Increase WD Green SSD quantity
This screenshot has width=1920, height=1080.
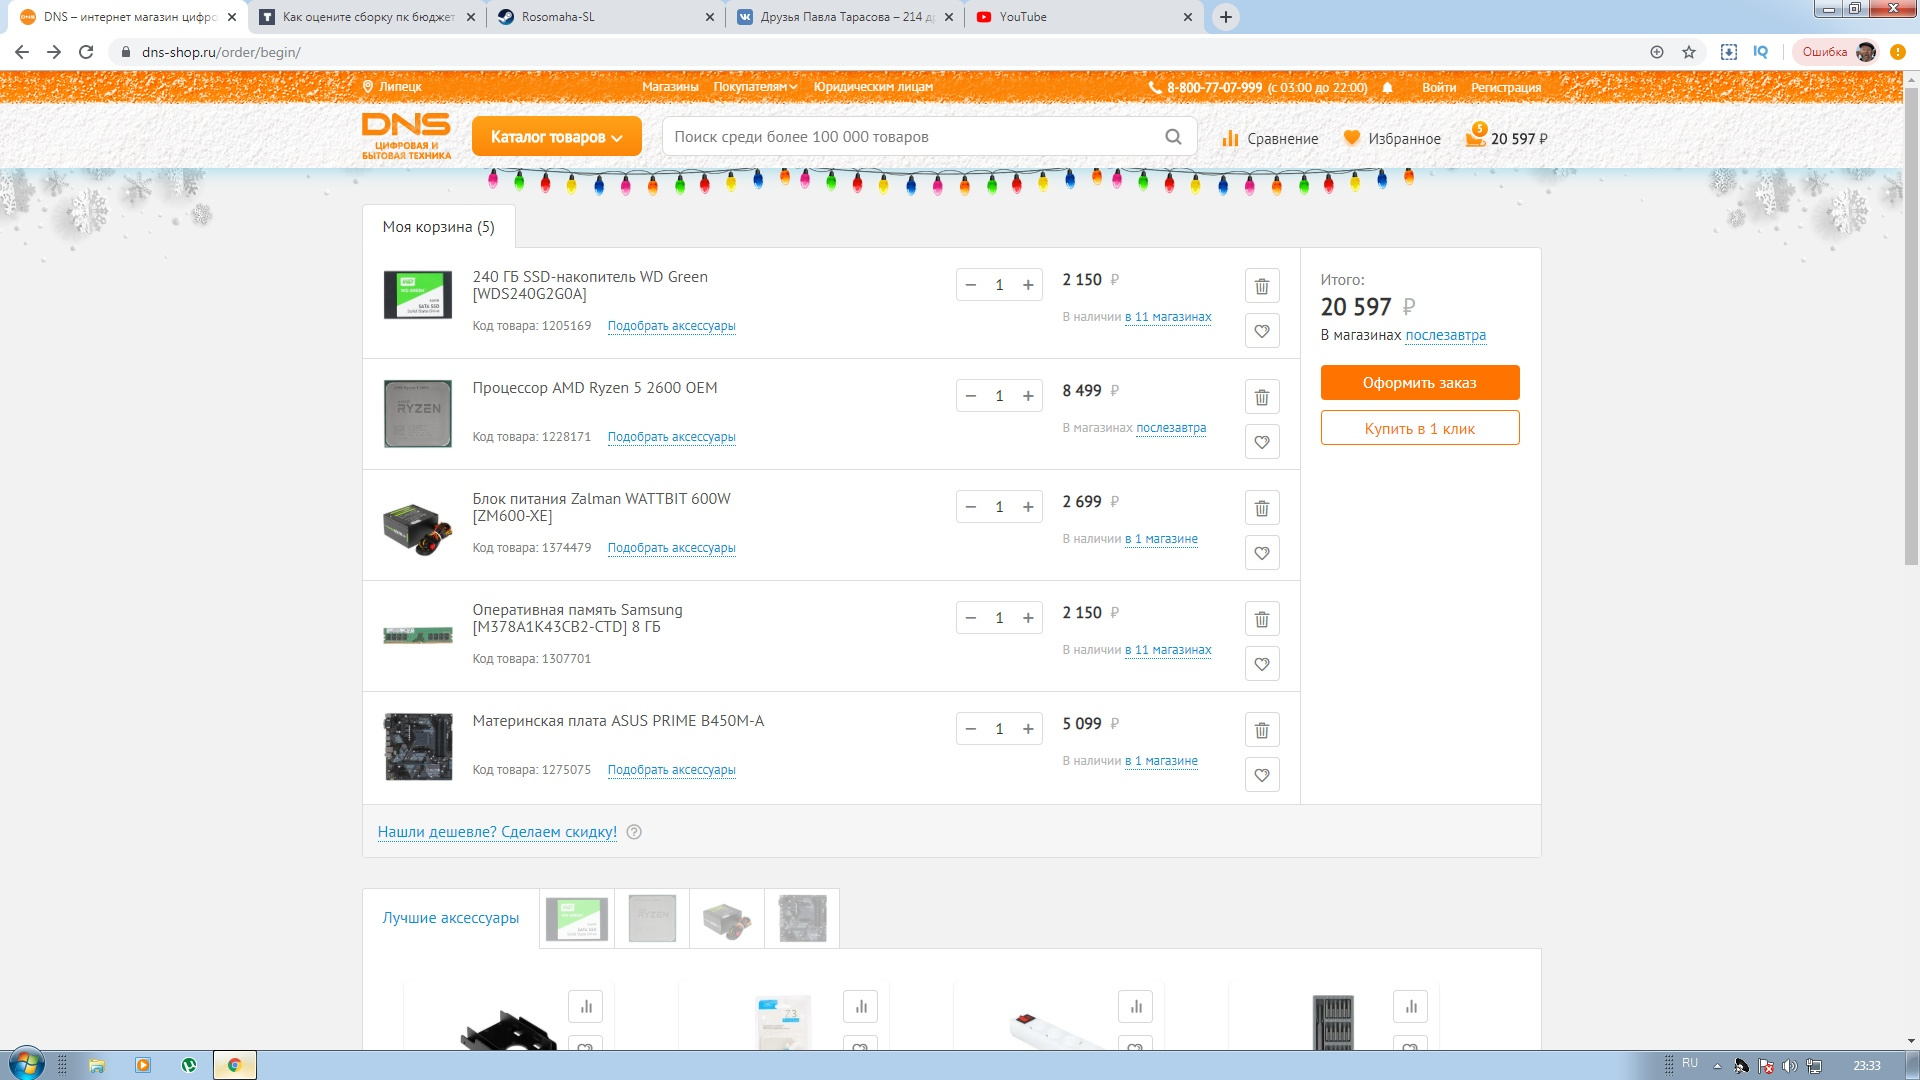[1028, 285]
